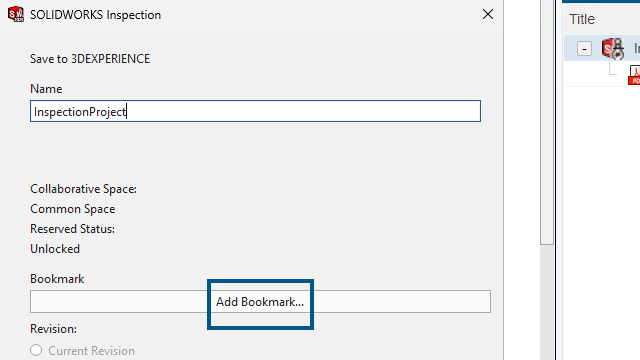Click the Bookmark field label
640x360 pixels.
(x=57, y=279)
